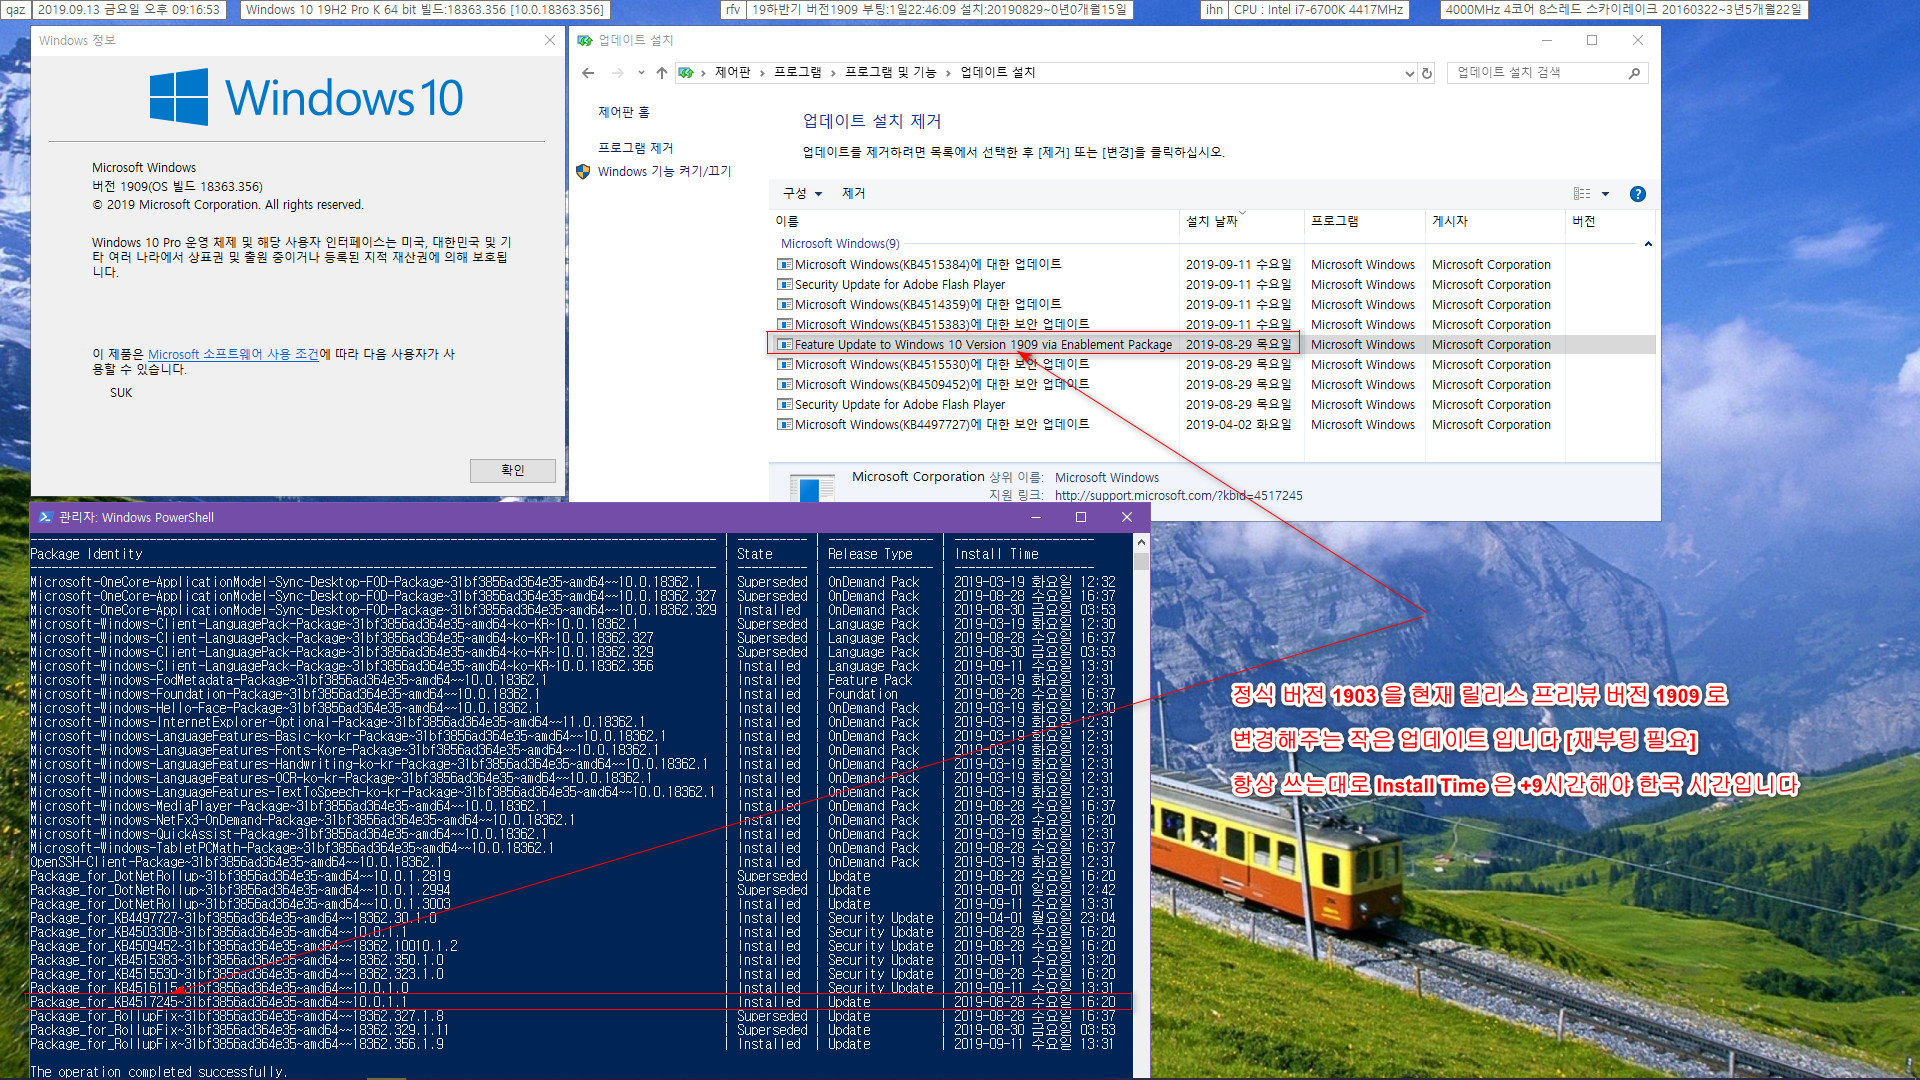Open the view options dropdown arrow

pyautogui.click(x=1605, y=194)
